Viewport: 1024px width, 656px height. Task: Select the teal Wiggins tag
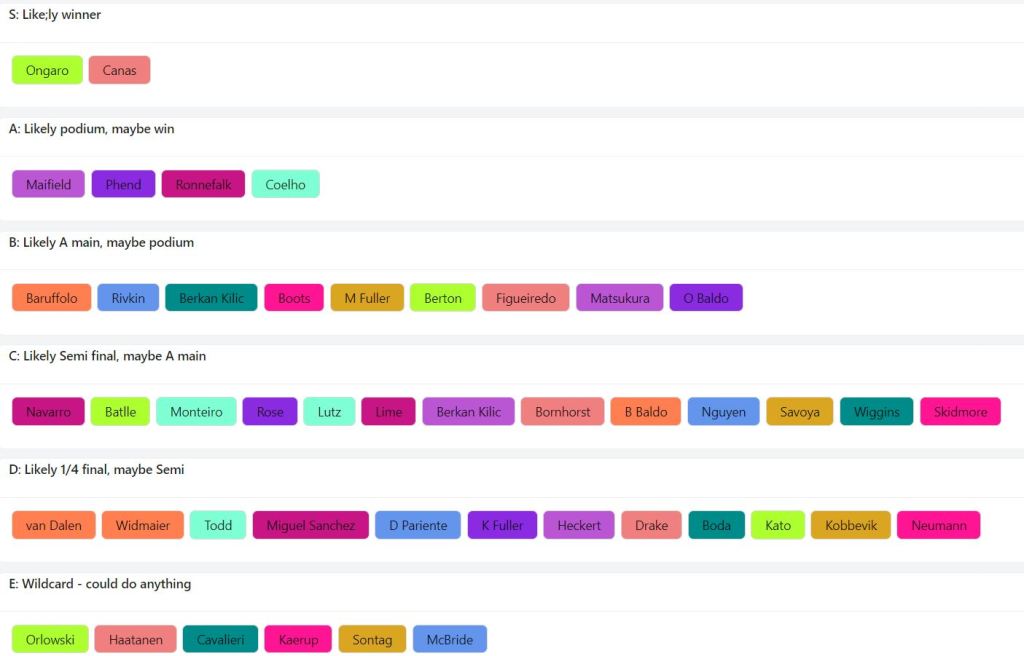(x=876, y=412)
